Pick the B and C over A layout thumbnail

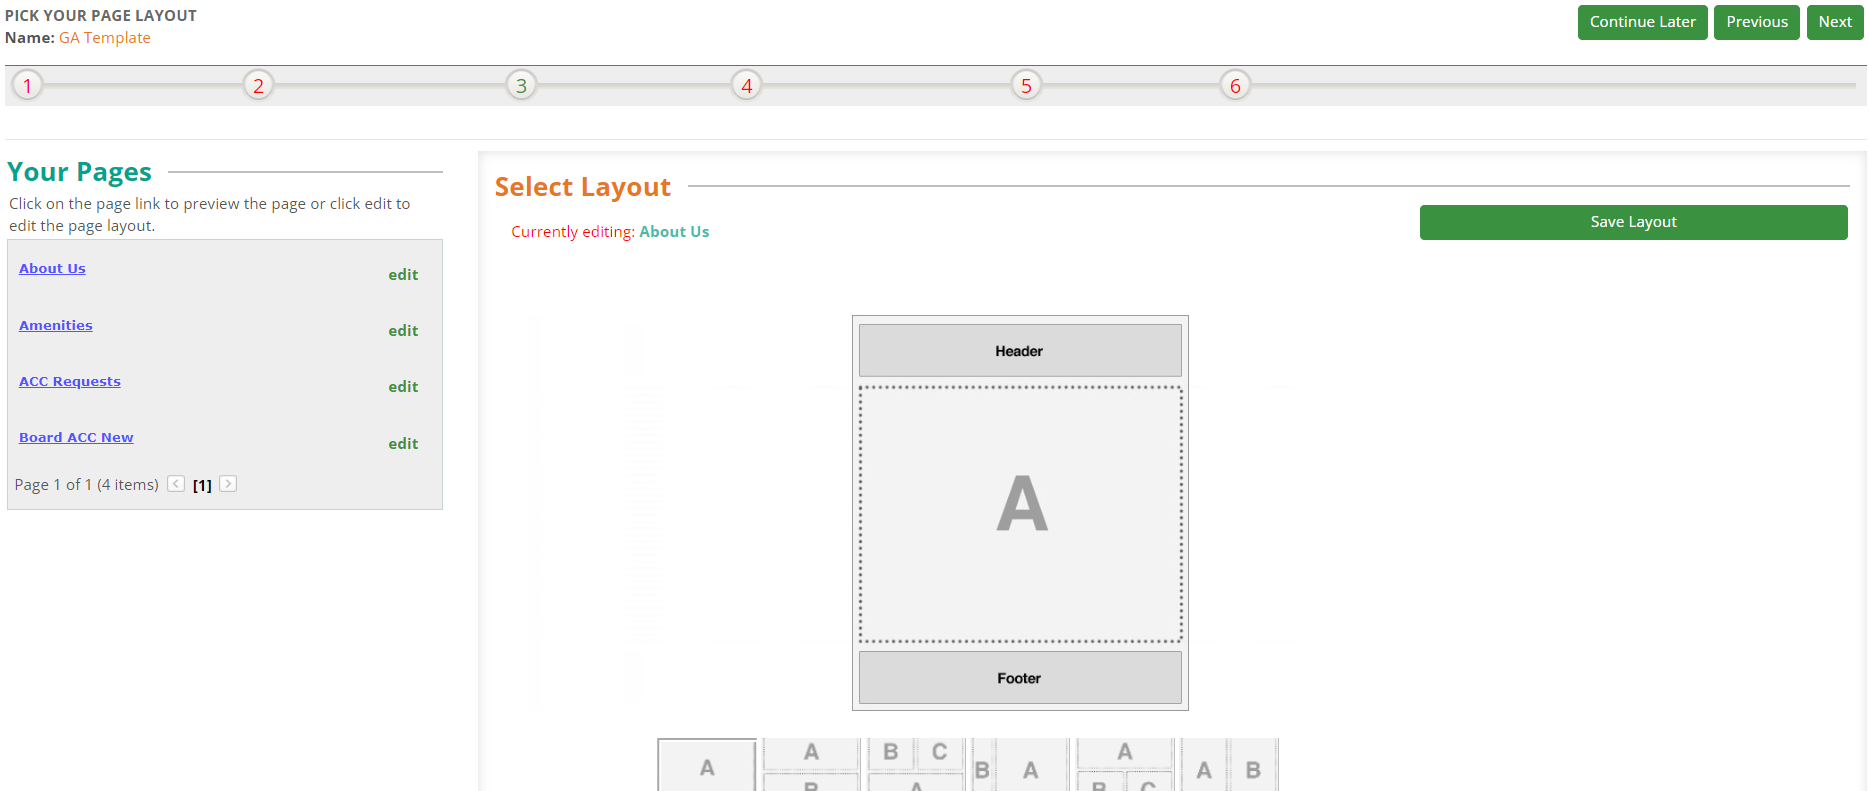916,765
